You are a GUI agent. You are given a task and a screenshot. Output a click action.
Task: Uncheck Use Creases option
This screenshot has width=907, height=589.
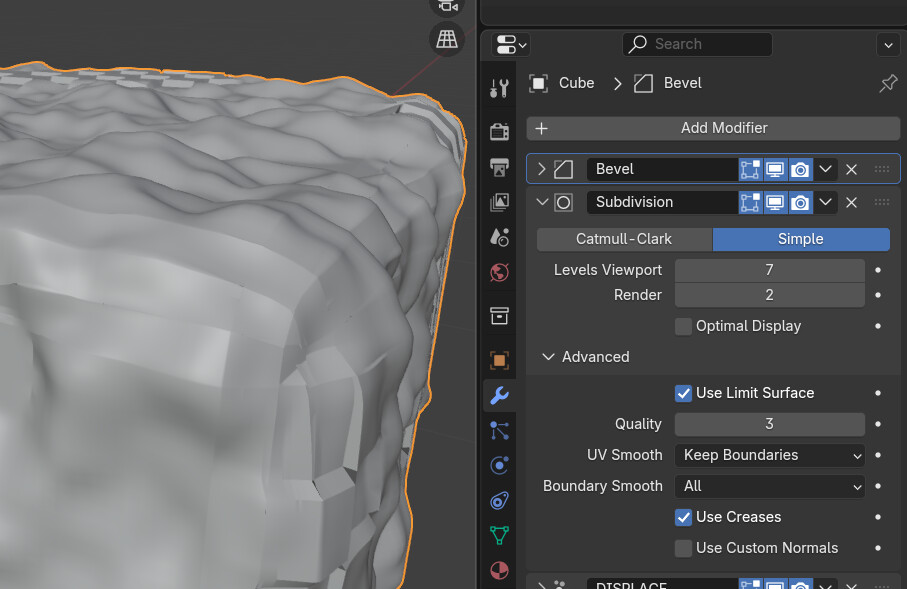[683, 517]
